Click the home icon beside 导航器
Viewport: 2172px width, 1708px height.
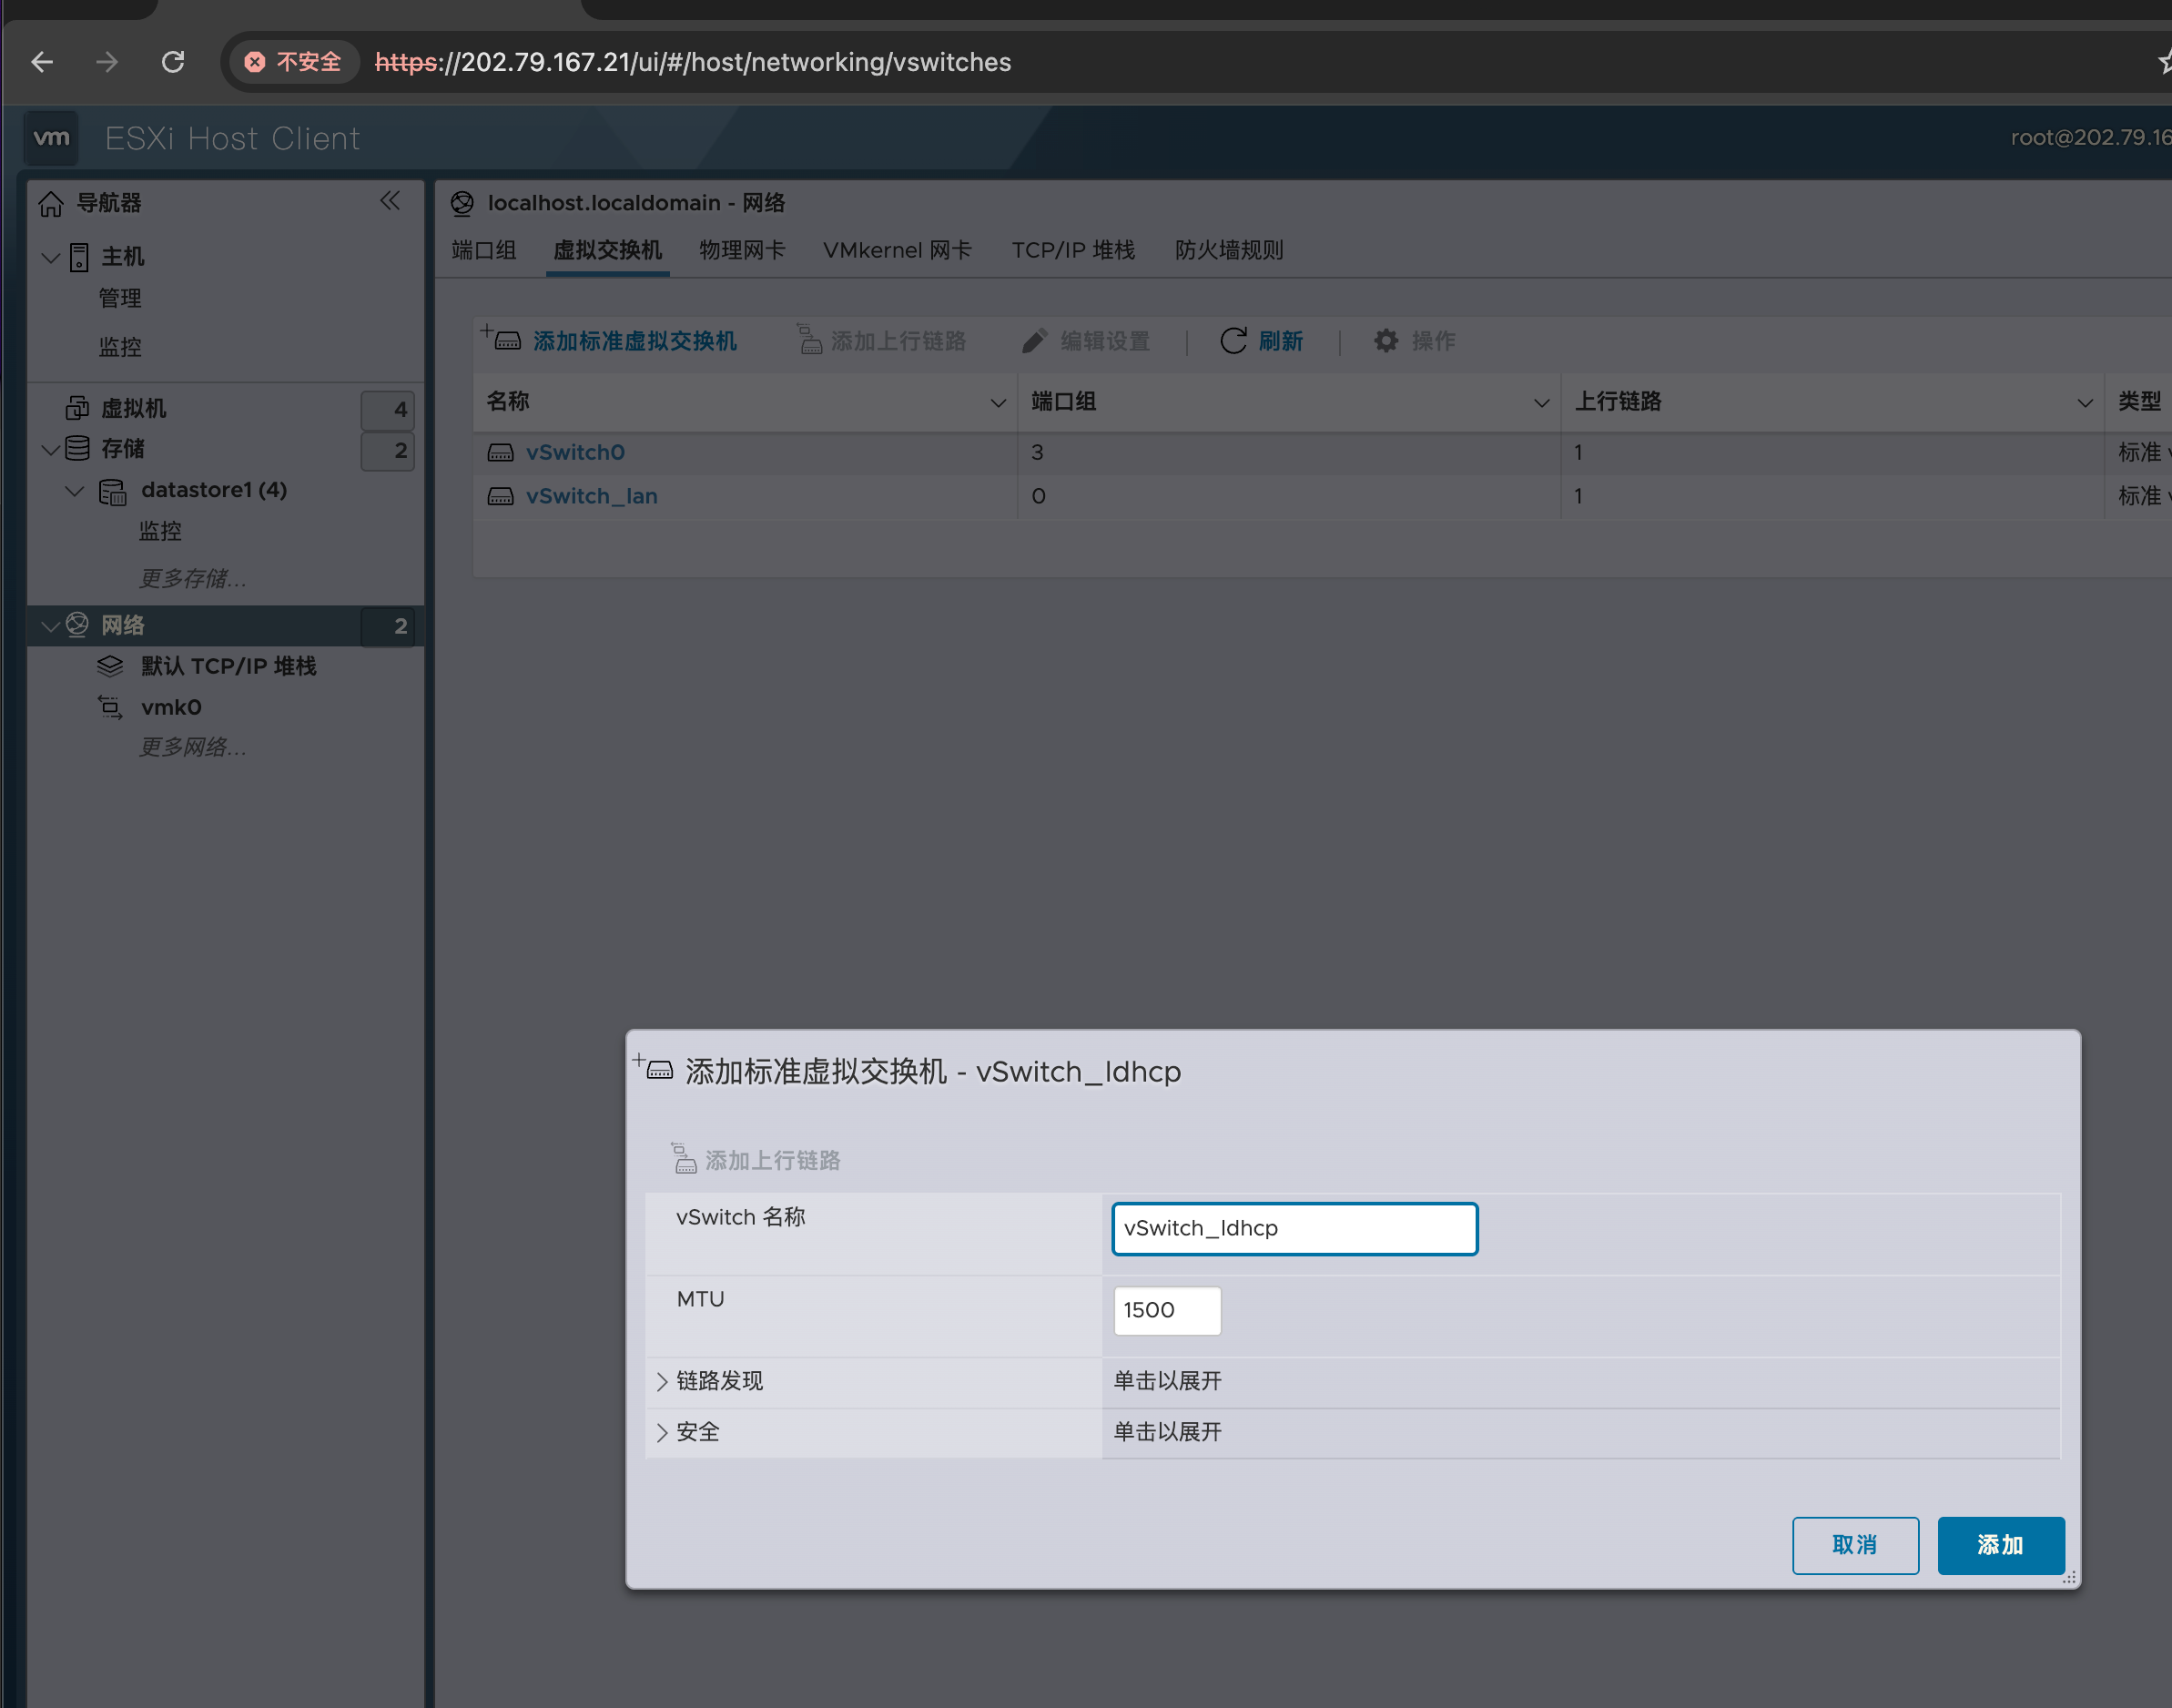pyautogui.click(x=51, y=204)
